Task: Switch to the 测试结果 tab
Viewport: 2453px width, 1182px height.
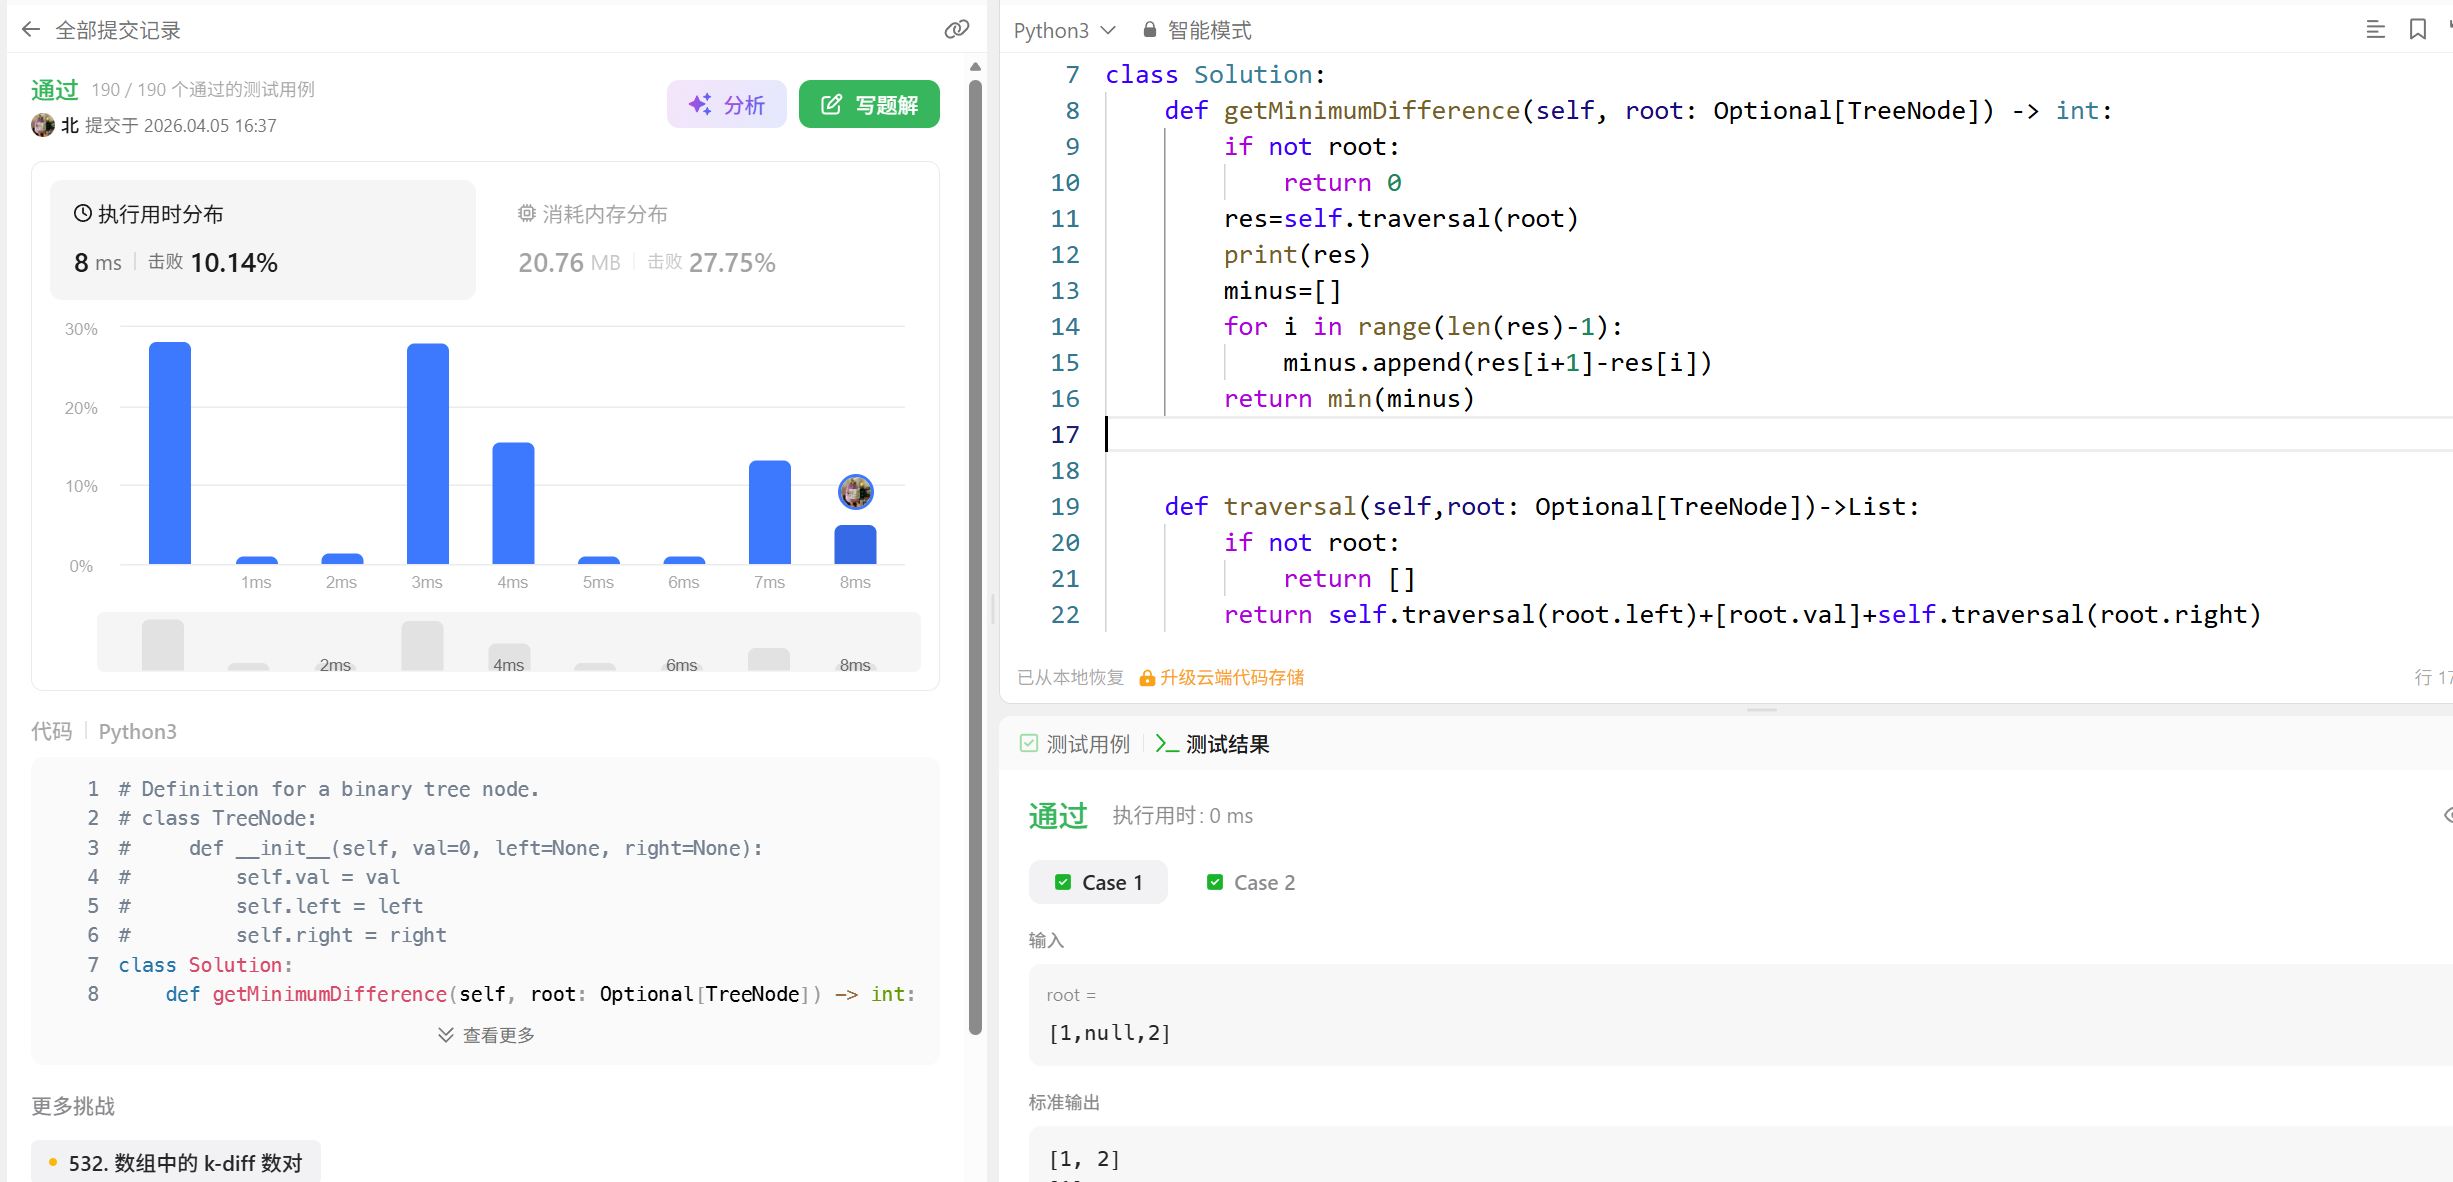Action: [1212, 744]
